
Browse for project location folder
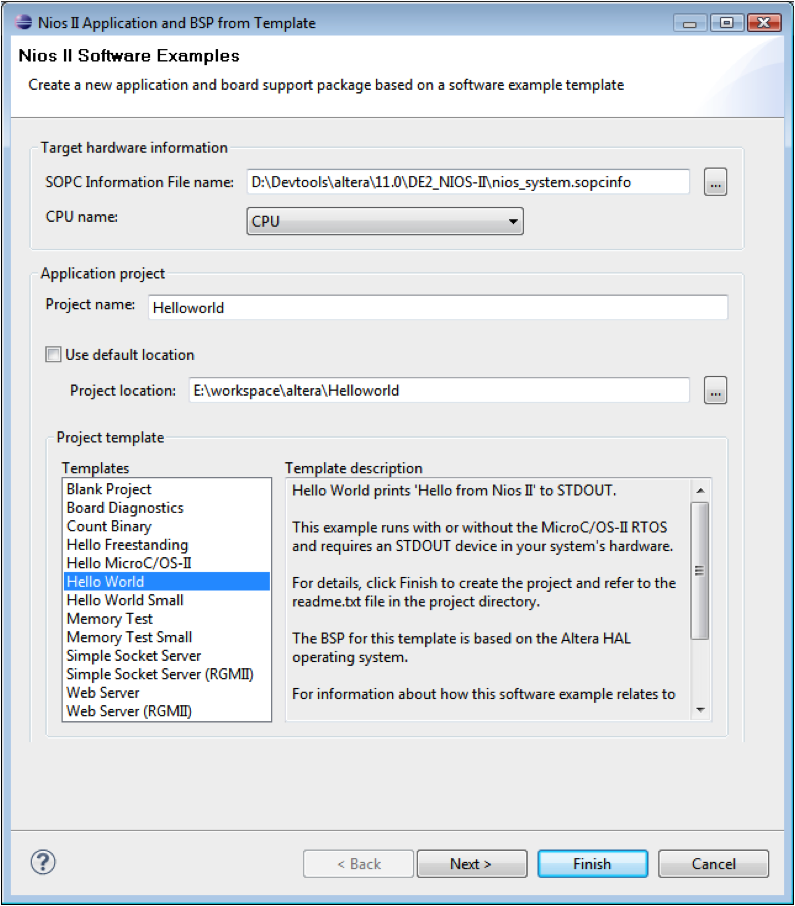click(715, 391)
